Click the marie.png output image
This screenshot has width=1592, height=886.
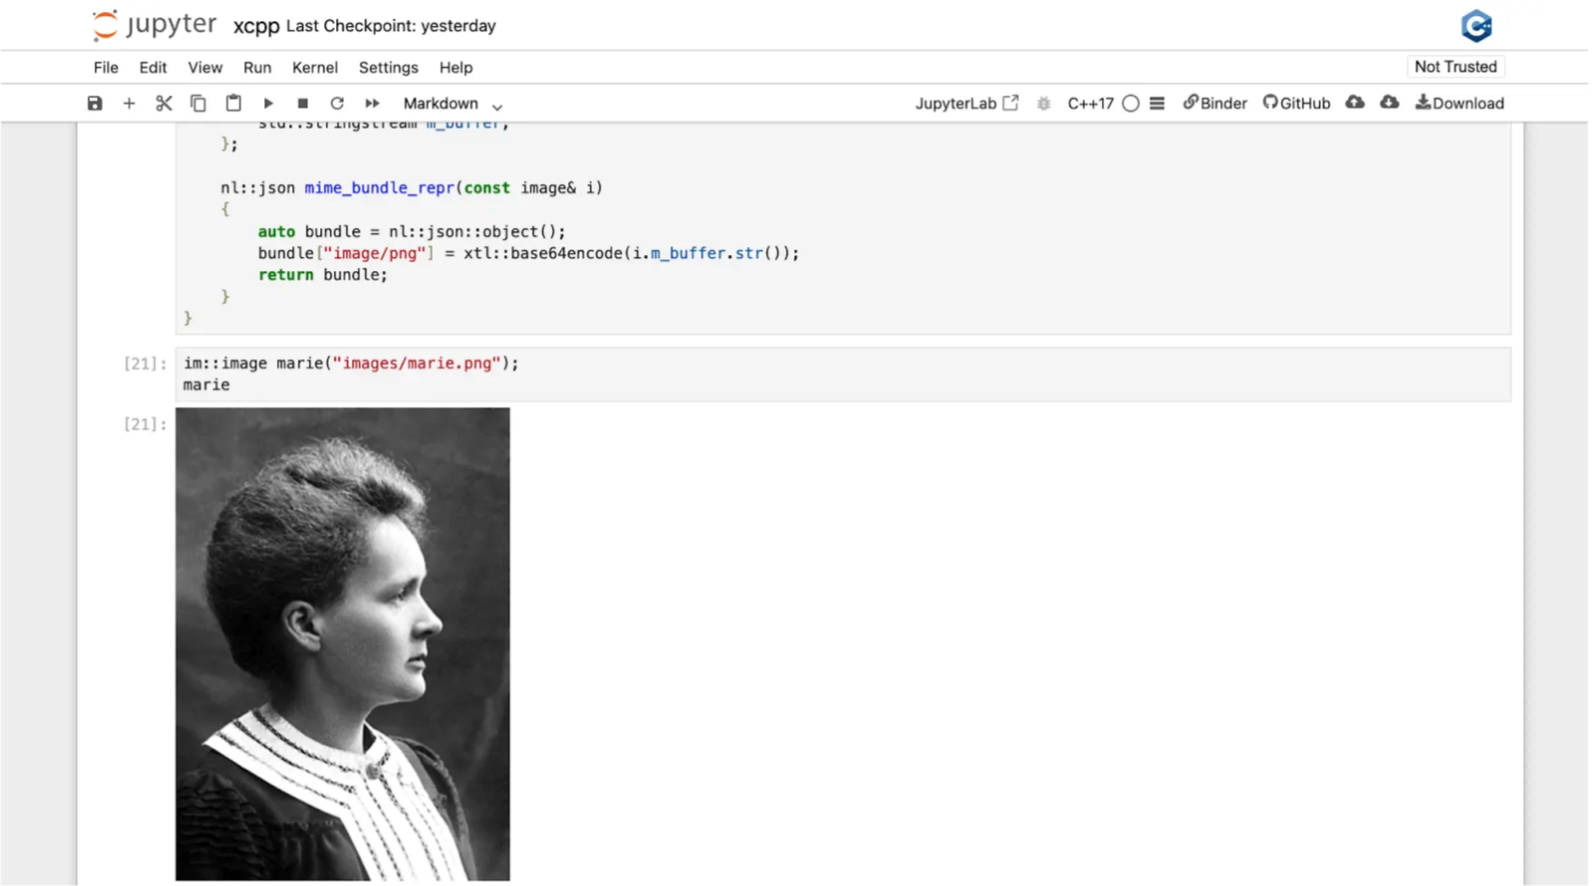coord(342,643)
